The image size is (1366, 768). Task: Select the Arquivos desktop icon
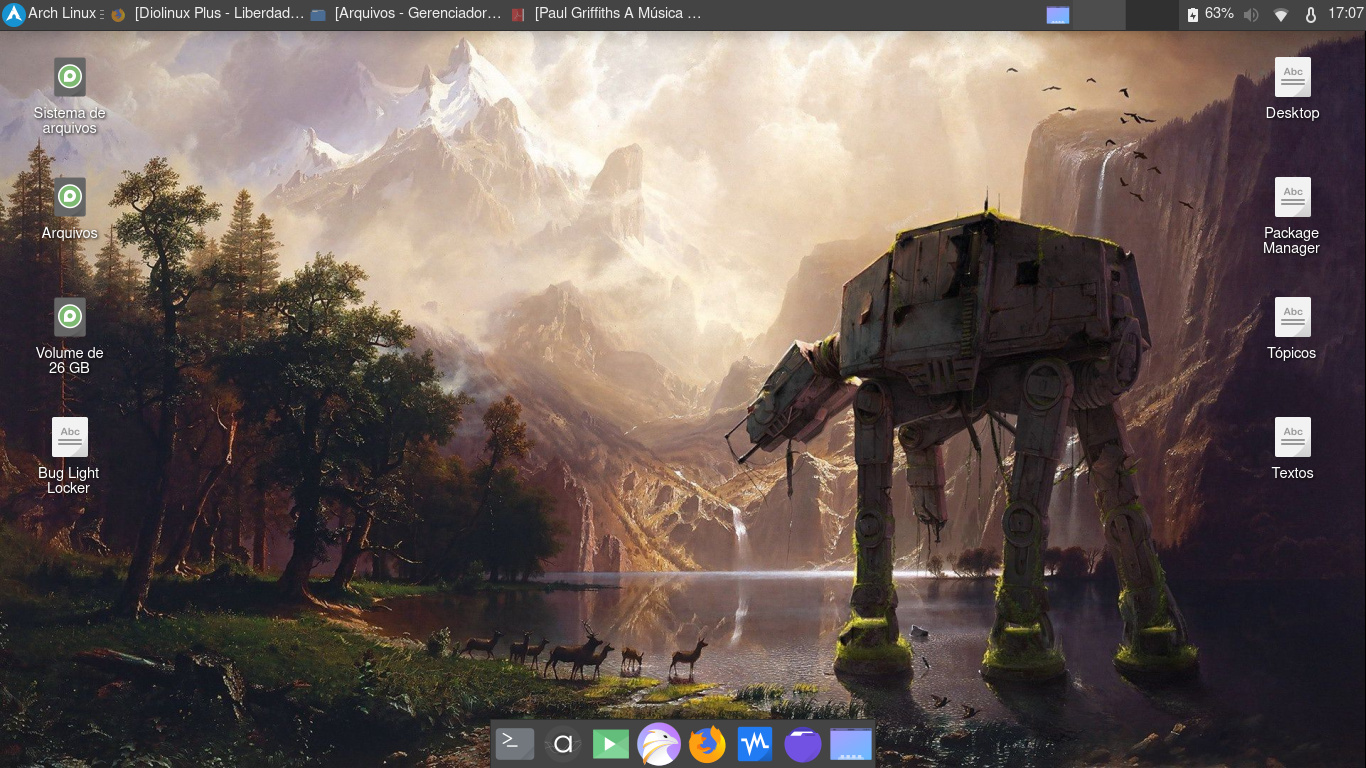point(70,208)
